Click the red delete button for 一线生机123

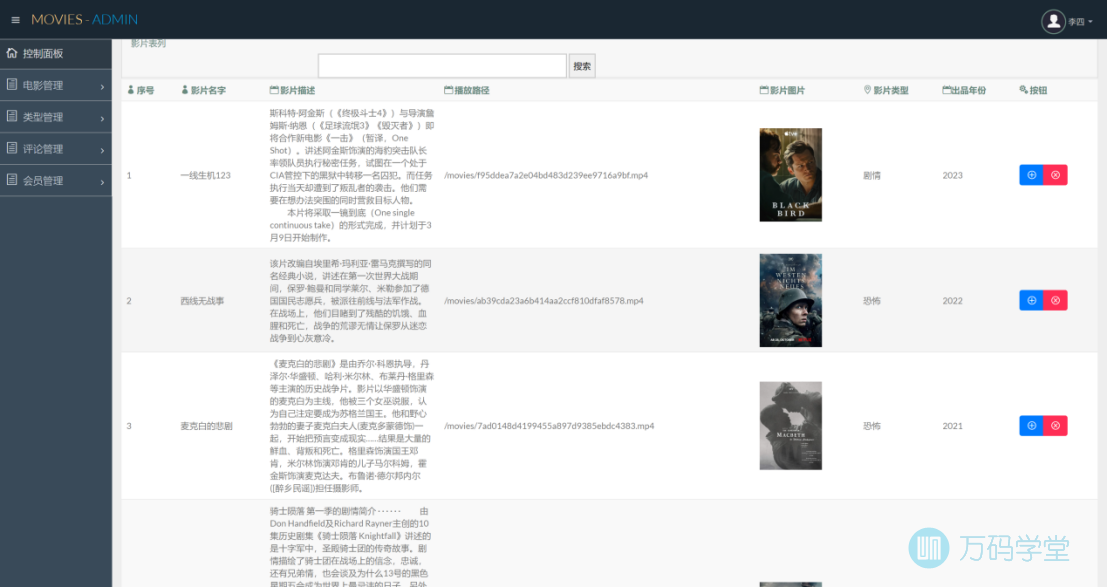point(1055,175)
